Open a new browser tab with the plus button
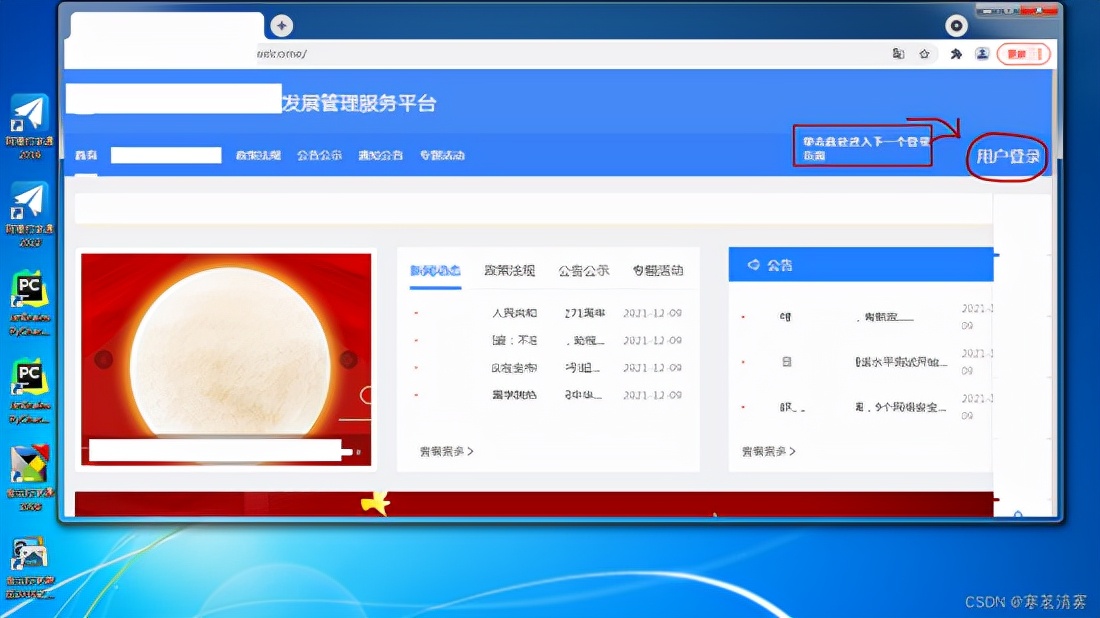1100x618 pixels. tap(281, 26)
